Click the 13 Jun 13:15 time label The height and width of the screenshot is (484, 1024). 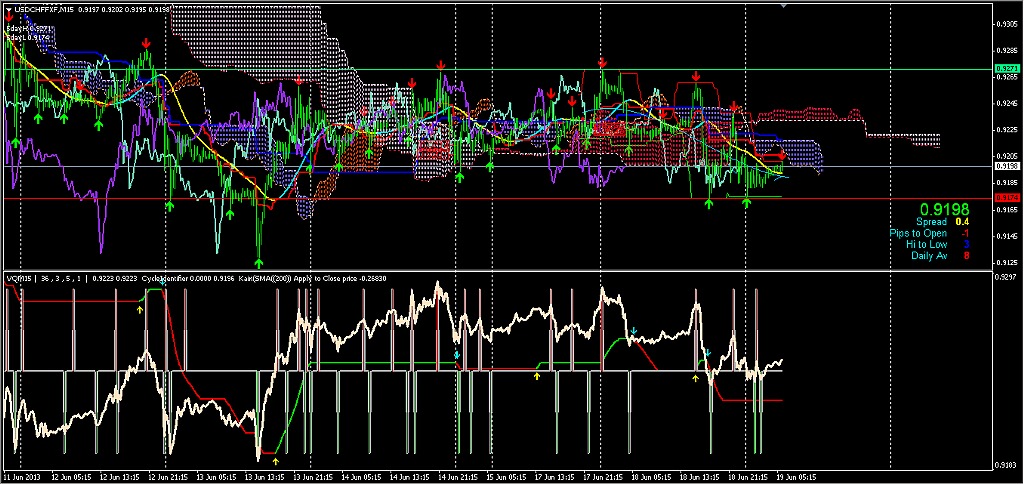pyautogui.click(x=264, y=476)
